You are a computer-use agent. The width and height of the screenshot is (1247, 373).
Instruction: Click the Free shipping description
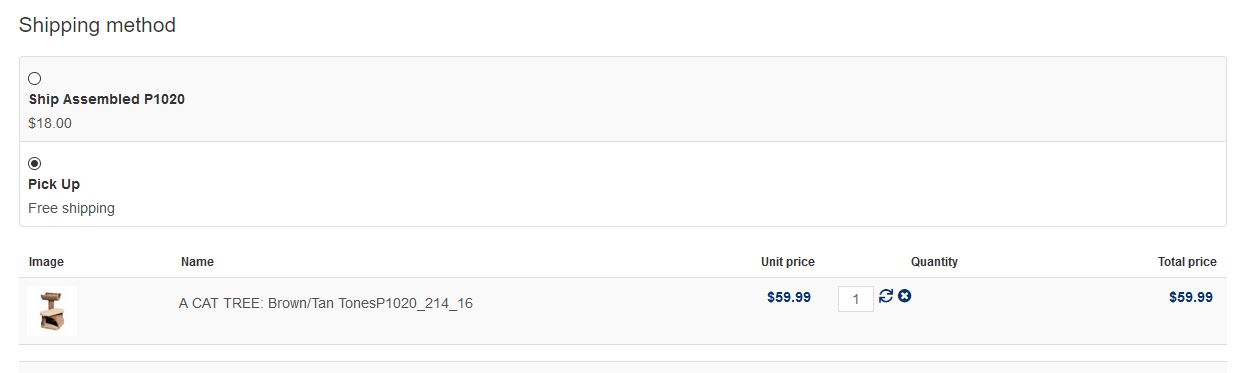tap(72, 209)
